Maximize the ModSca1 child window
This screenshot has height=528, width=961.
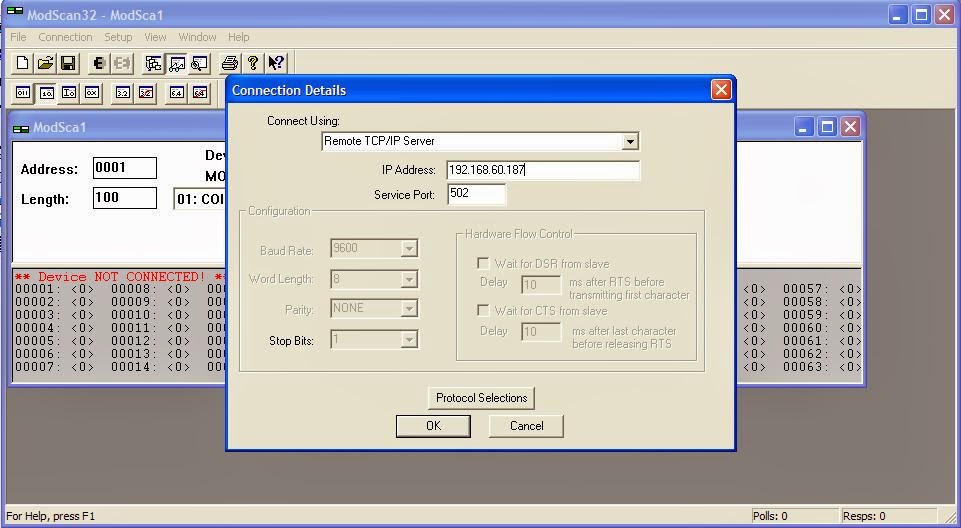pyautogui.click(x=827, y=127)
